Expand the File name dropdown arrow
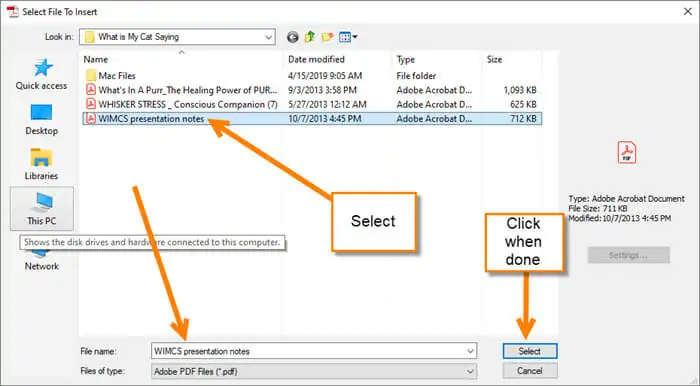This screenshot has height=386, width=700. click(x=470, y=351)
